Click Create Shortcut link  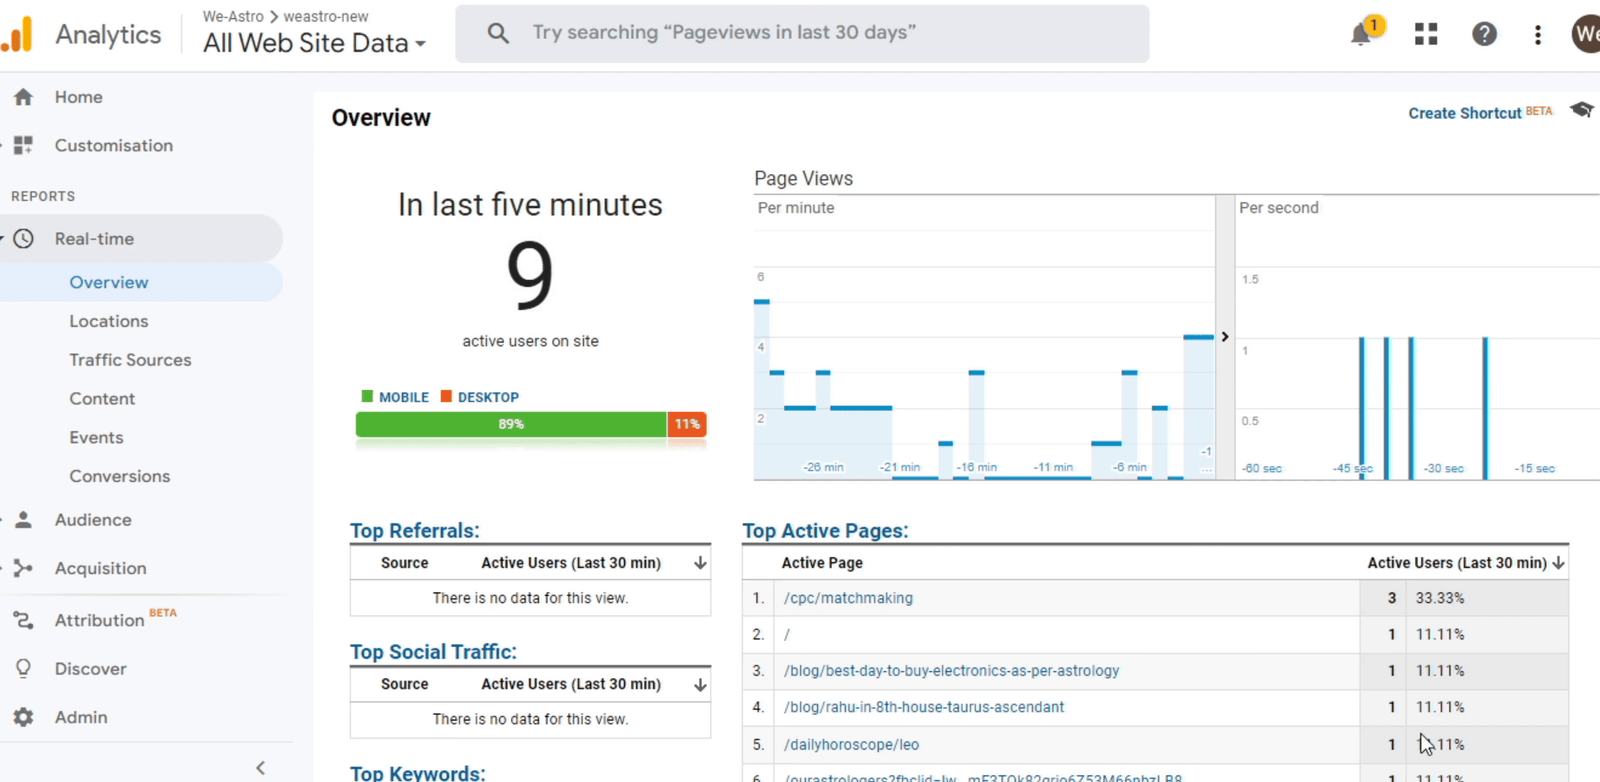(x=1465, y=113)
